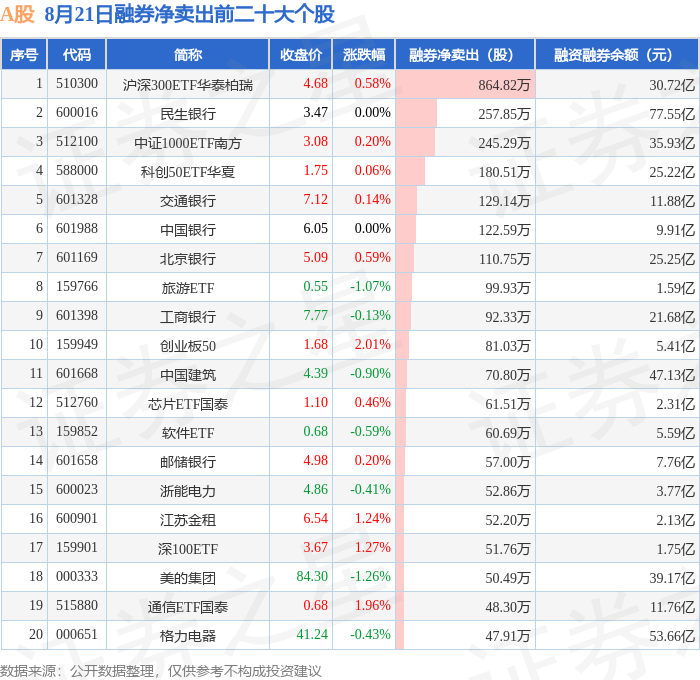Click stock code 601328

point(77,199)
